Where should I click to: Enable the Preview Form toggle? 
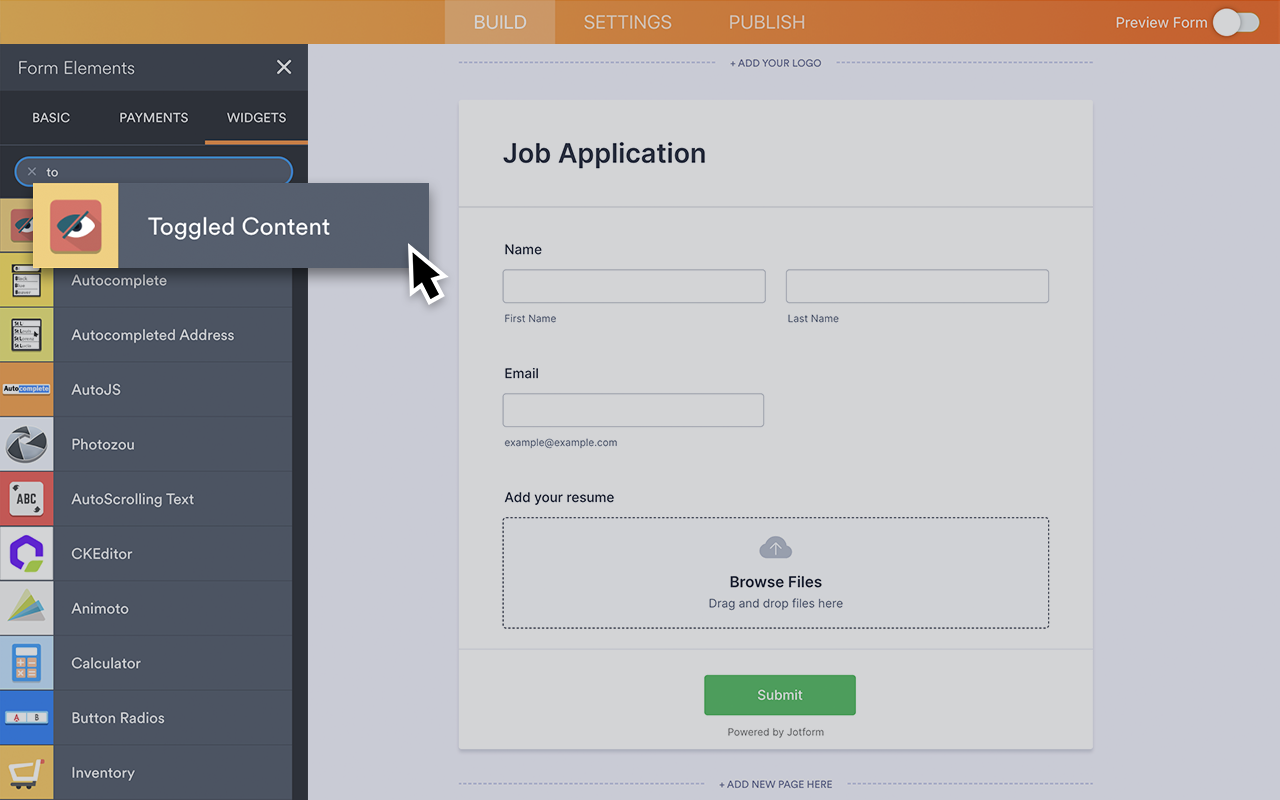pyautogui.click(x=1236, y=22)
